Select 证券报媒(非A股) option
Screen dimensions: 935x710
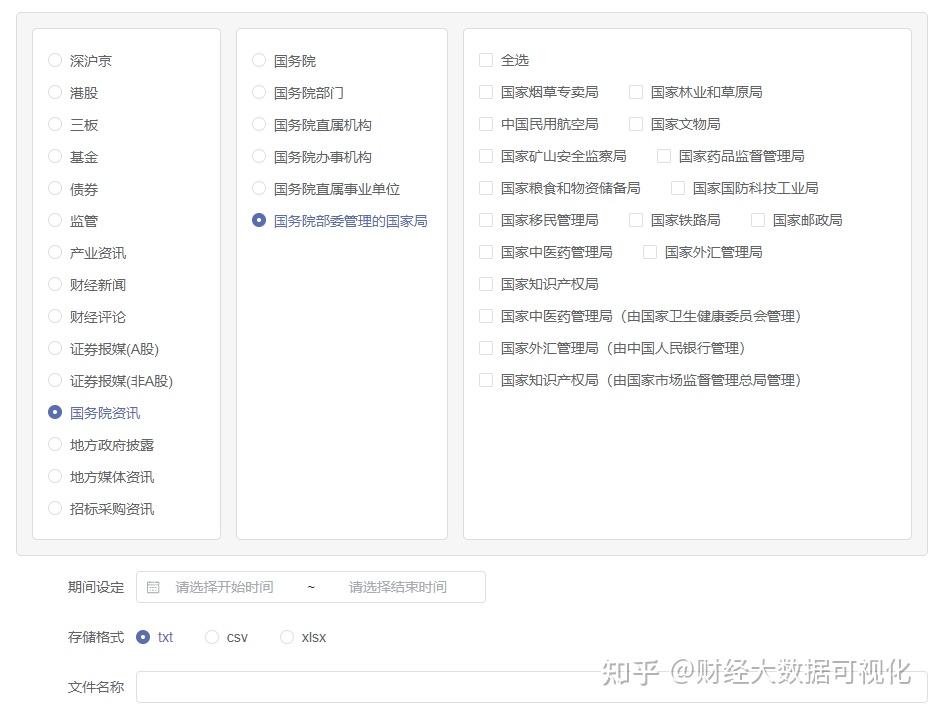pyautogui.click(x=55, y=381)
